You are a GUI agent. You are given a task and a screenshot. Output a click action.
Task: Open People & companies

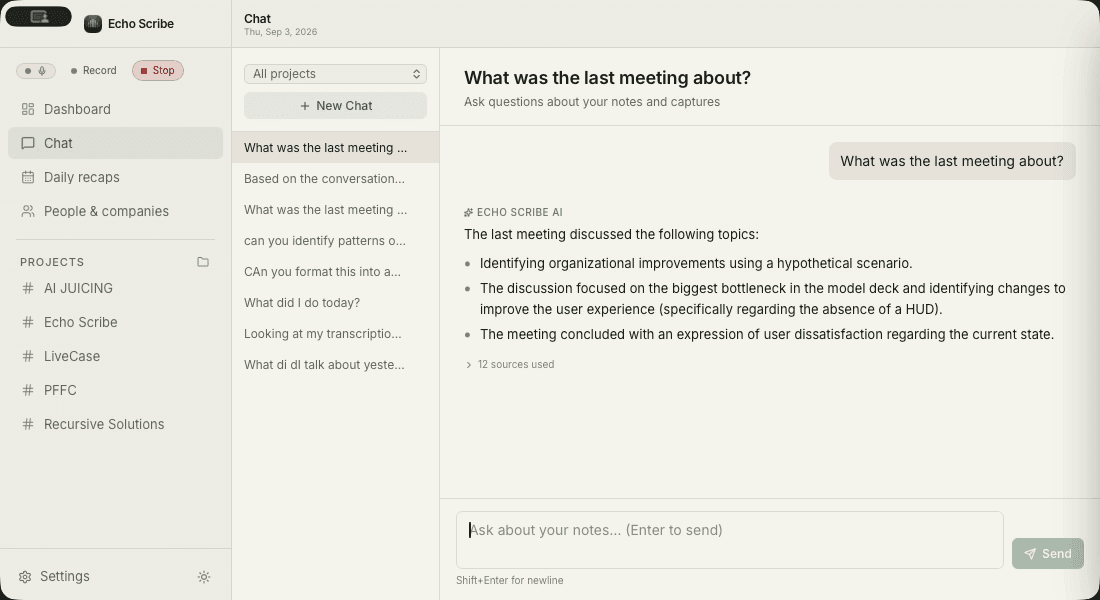pyautogui.click(x=115, y=211)
